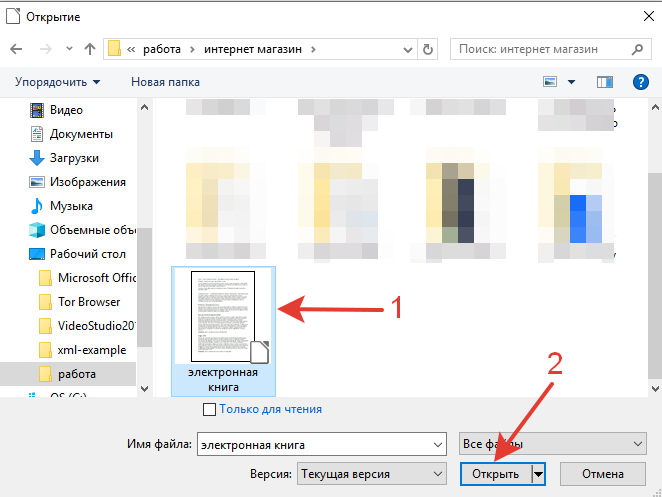Go back with the left arrow
Viewport: 662px width, 497px height.
(x=16, y=49)
